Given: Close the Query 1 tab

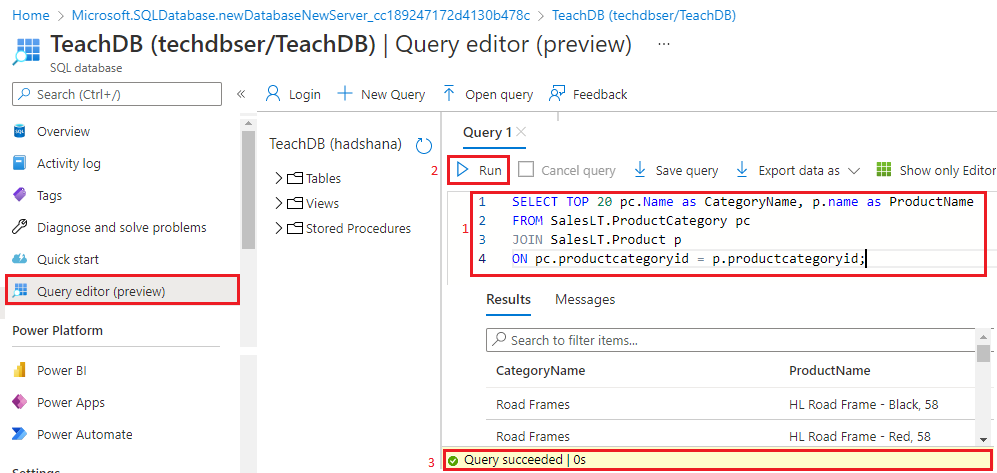Looking at the screenshot, I should [x=521, y=132].
